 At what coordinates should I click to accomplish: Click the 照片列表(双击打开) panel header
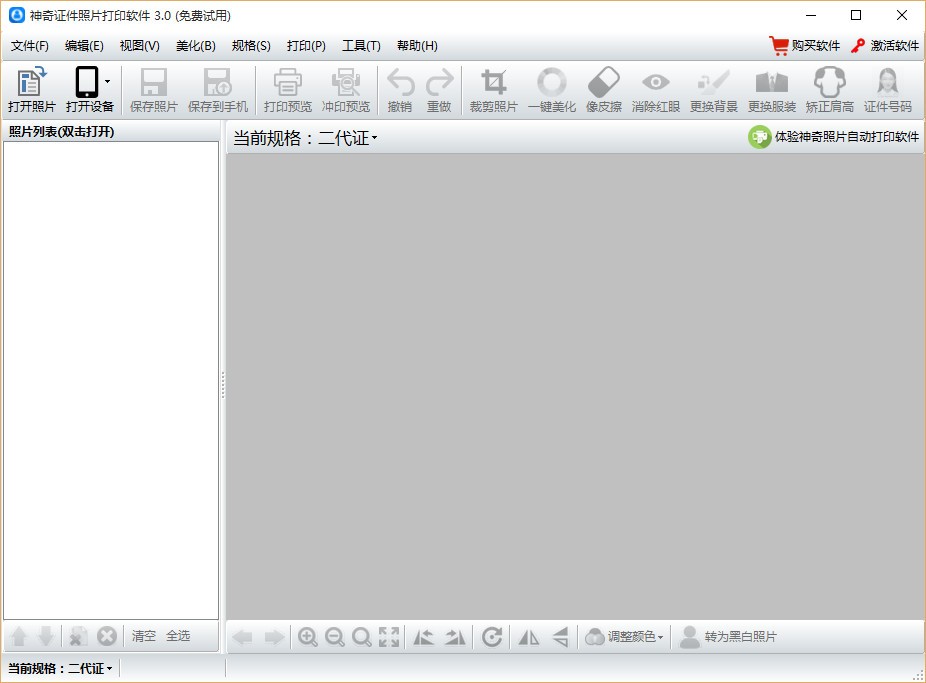coord(61,131)
